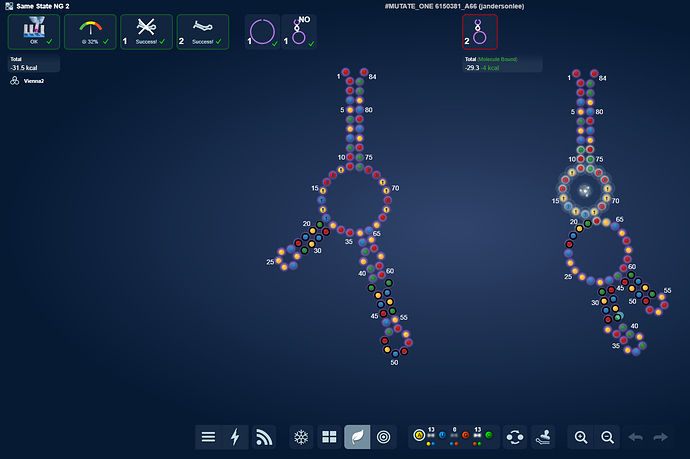The height and width of the screenshot is (459, 690).
Task: Click the snowflake freeze icon
Action: point(300,437)
